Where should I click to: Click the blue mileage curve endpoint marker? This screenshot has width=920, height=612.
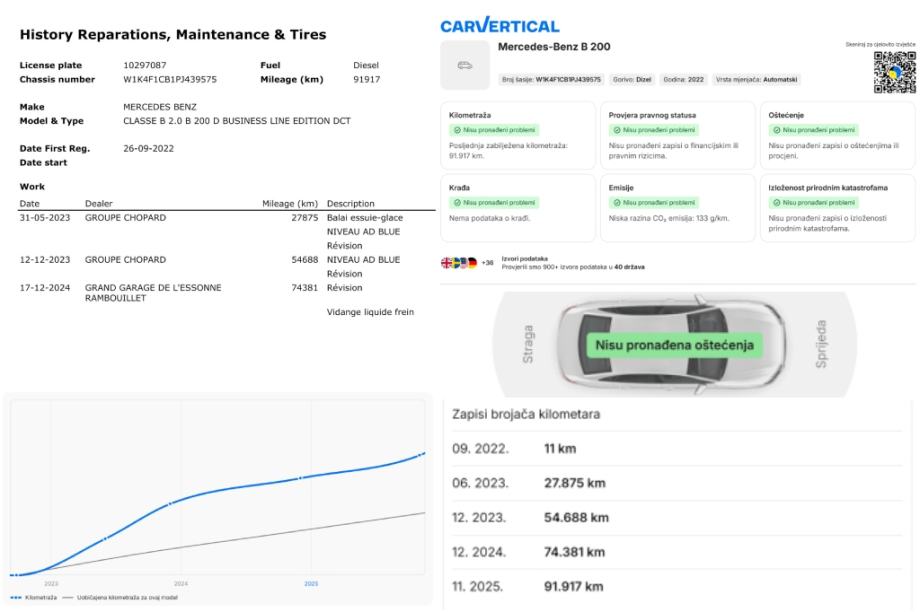421,454
